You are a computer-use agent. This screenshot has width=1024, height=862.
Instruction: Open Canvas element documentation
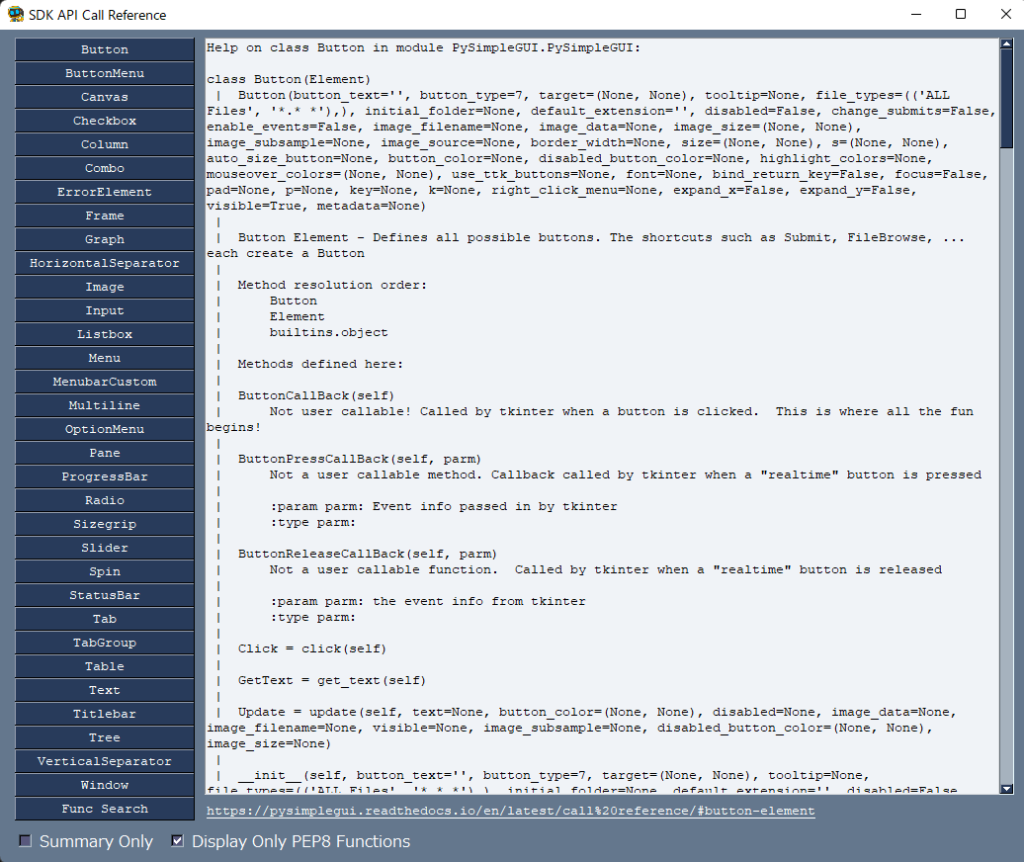coord(105,97)
